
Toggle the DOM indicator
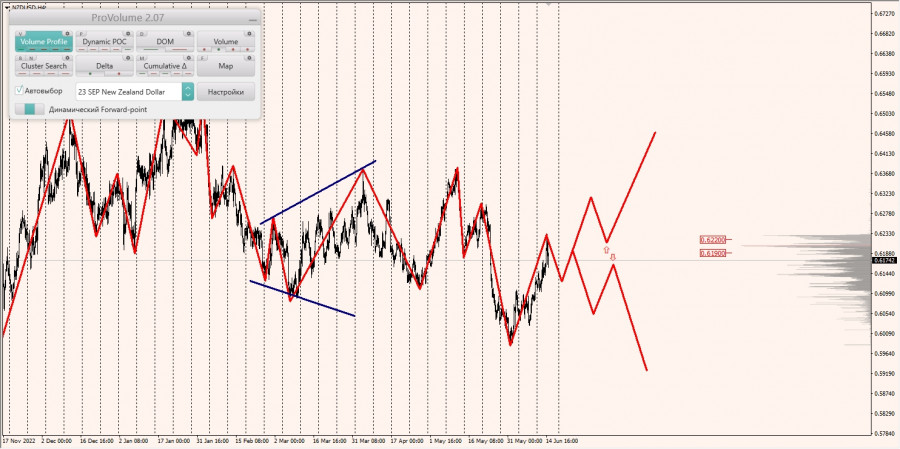(x=165, y=42)
